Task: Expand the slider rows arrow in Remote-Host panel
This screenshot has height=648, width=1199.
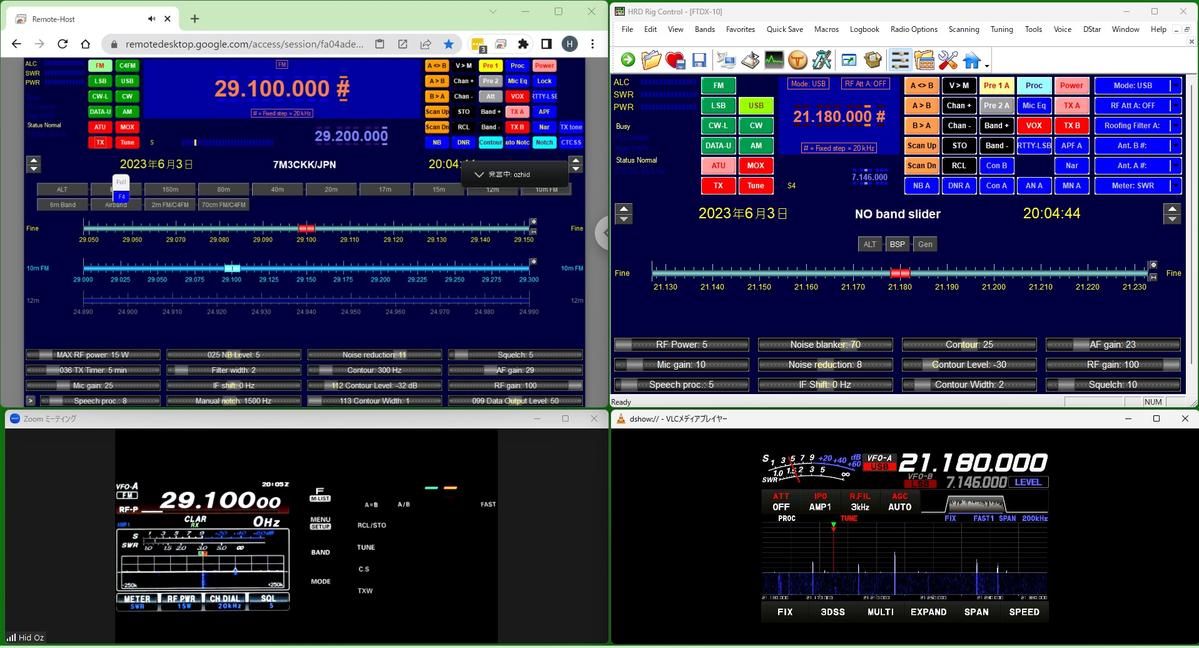Action: (x=31, y=400)
